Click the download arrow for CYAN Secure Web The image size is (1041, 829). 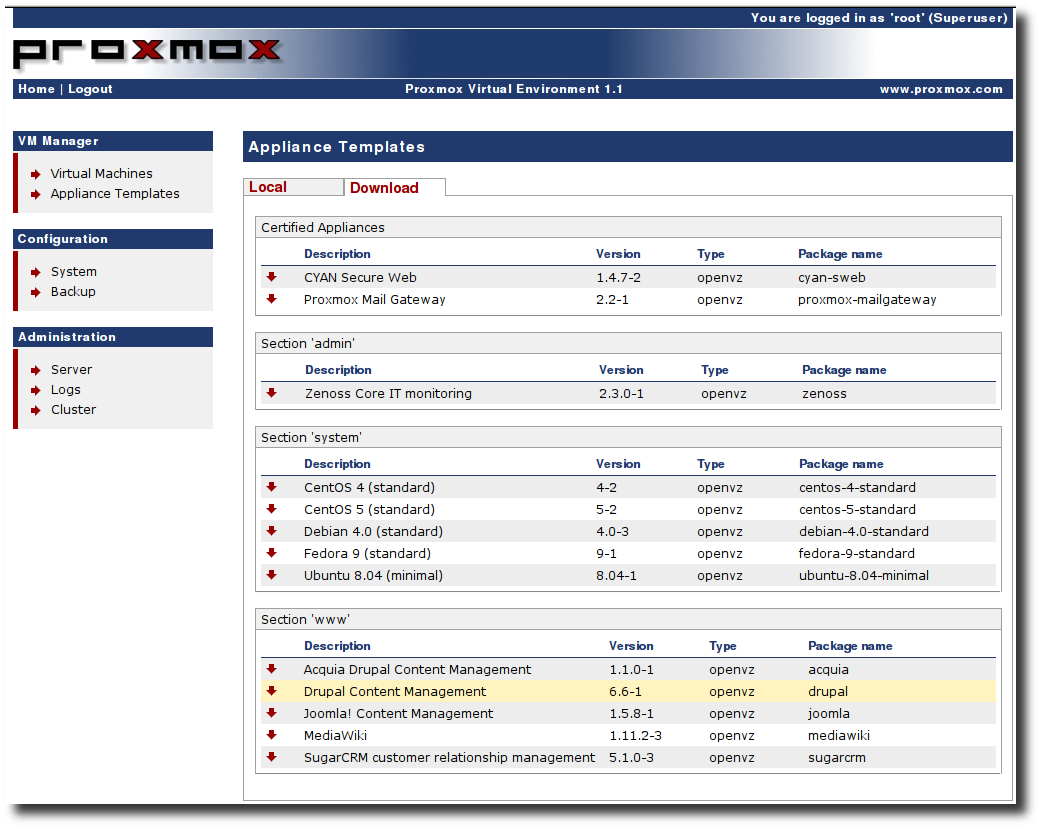coord(272,277)
